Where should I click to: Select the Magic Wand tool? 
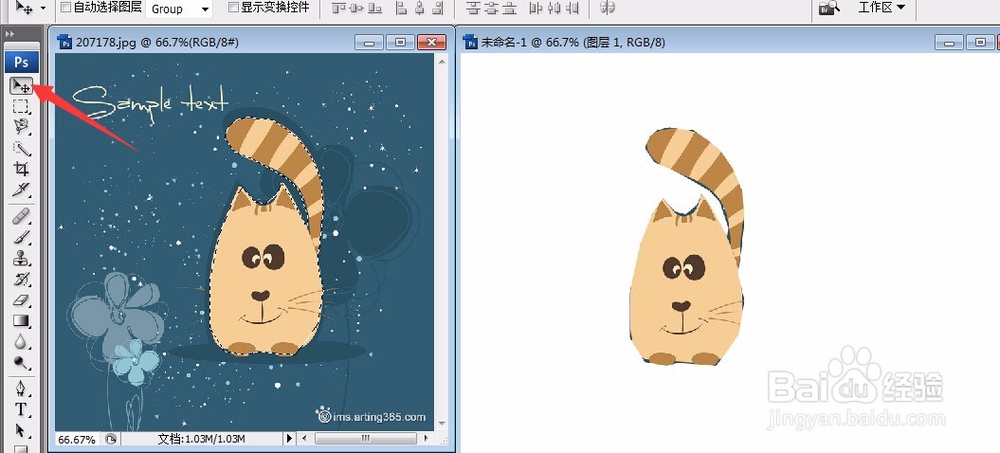pos(21,147)
